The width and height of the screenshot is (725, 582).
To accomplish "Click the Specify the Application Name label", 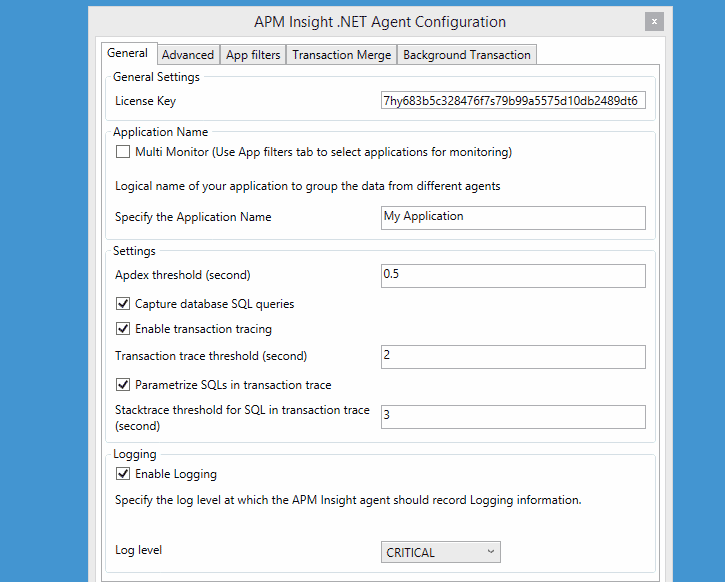I will coord(193,217).
